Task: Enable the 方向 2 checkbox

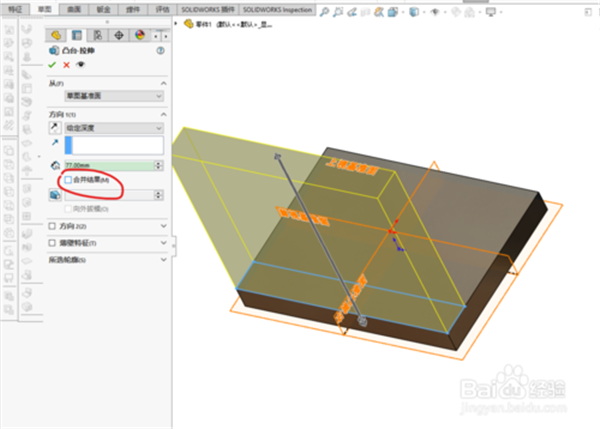Action: (53, 226)
